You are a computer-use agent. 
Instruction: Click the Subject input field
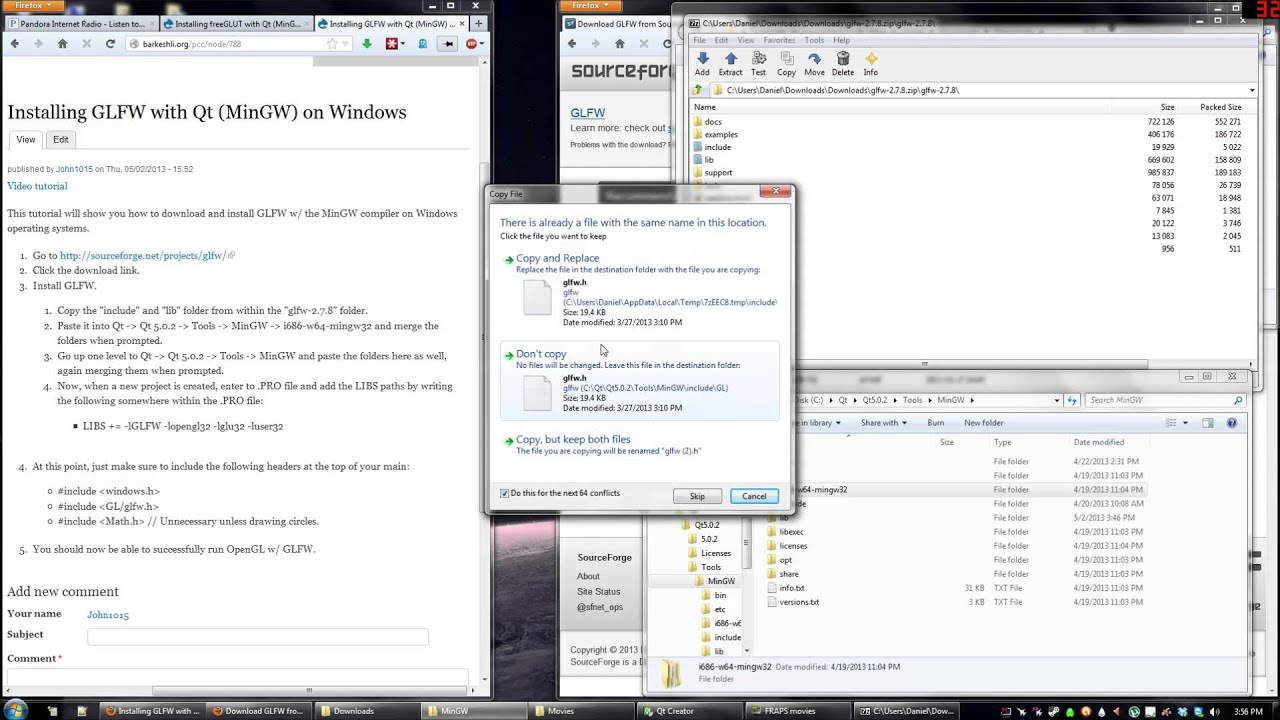point(257,637)
